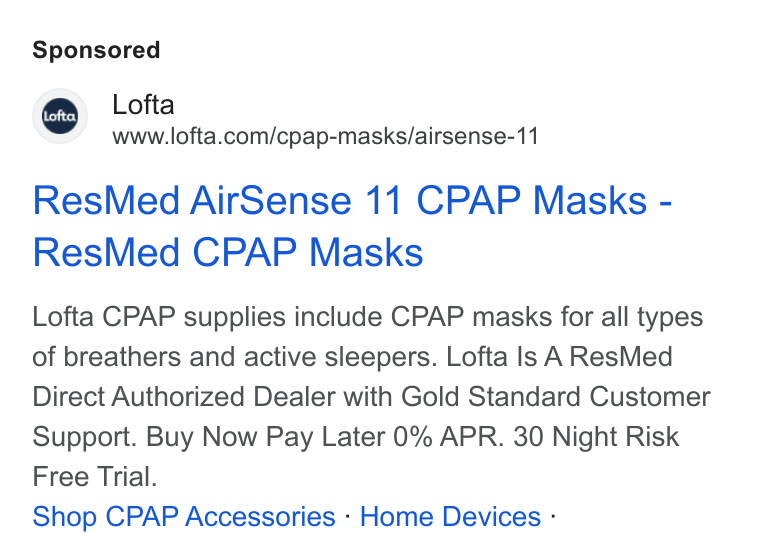760x558 pixels.
Task: Open the ResMed AirSense 11 CPAP Masks headline
Action: point(352,226)
